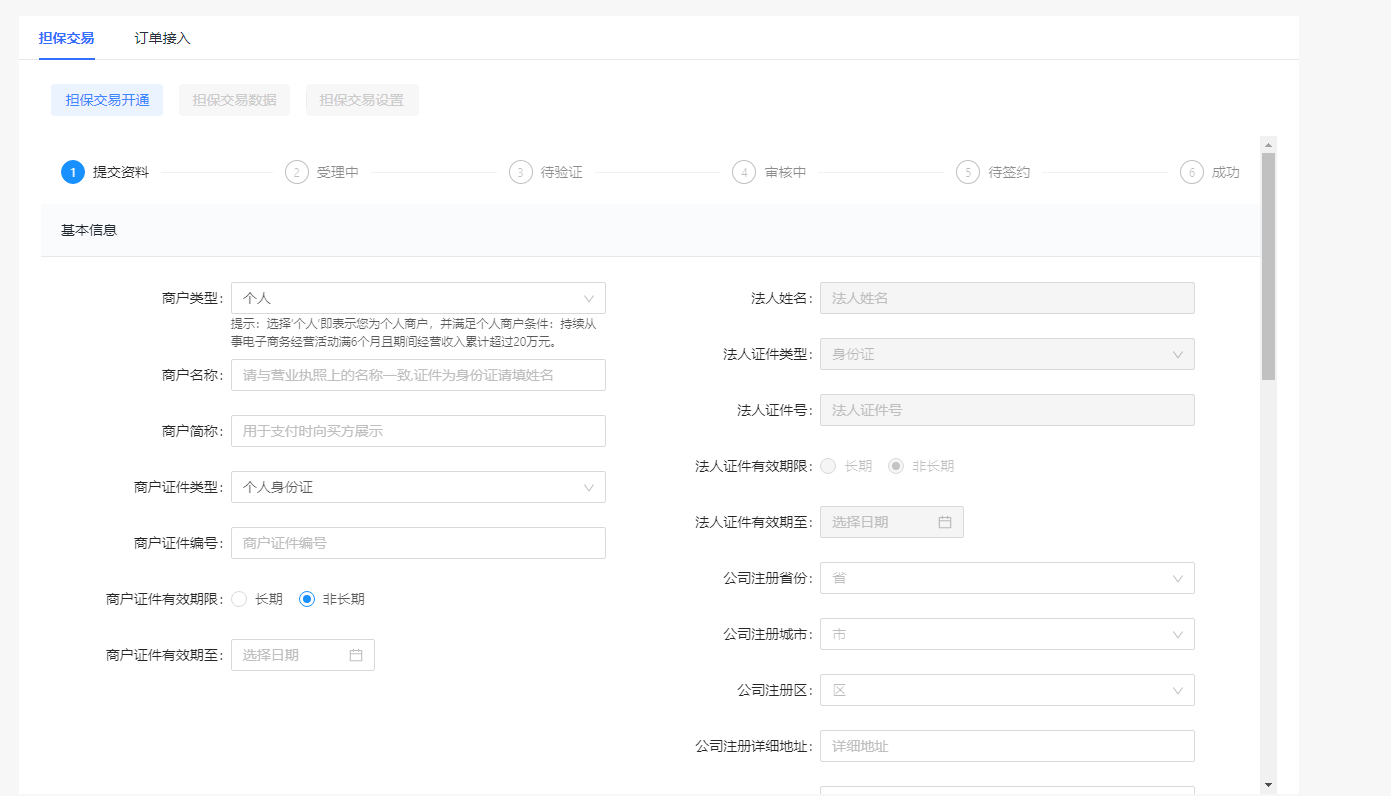
Task: Click the 担保交易开通 button
Action: coord(107,100)
